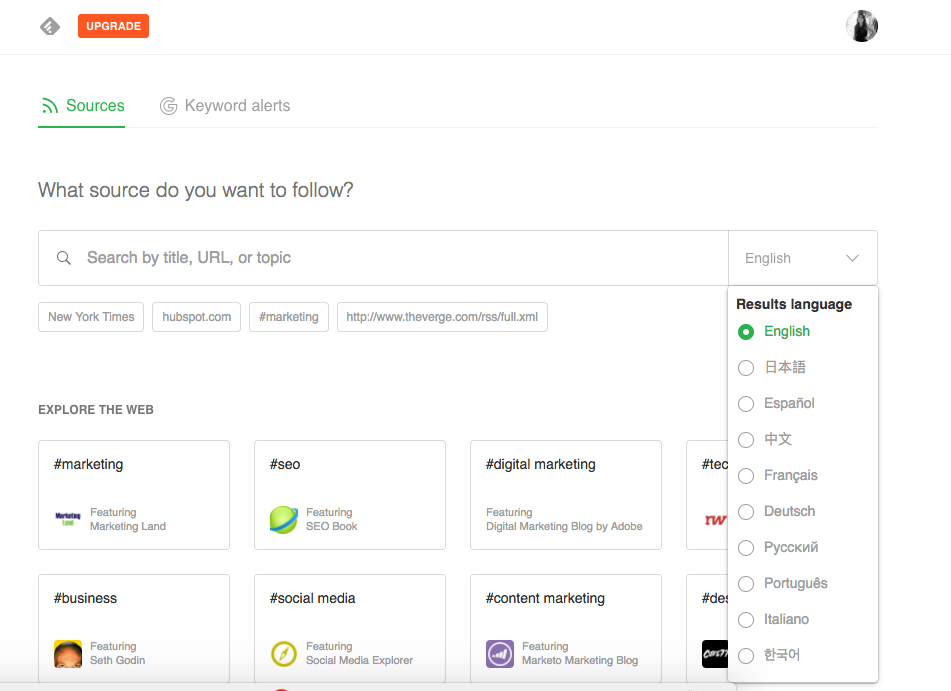Viewport: 951px width, 691px height.
Task: Switch to the Sources tab
Action: pyautogui.click(x=82, y=106)
